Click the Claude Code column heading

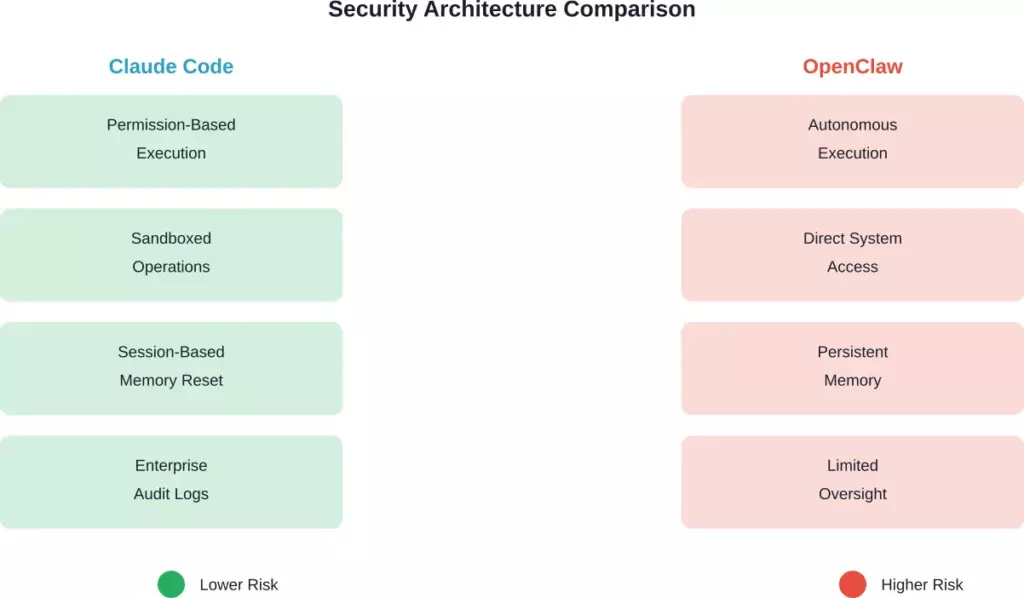(171, 67)
